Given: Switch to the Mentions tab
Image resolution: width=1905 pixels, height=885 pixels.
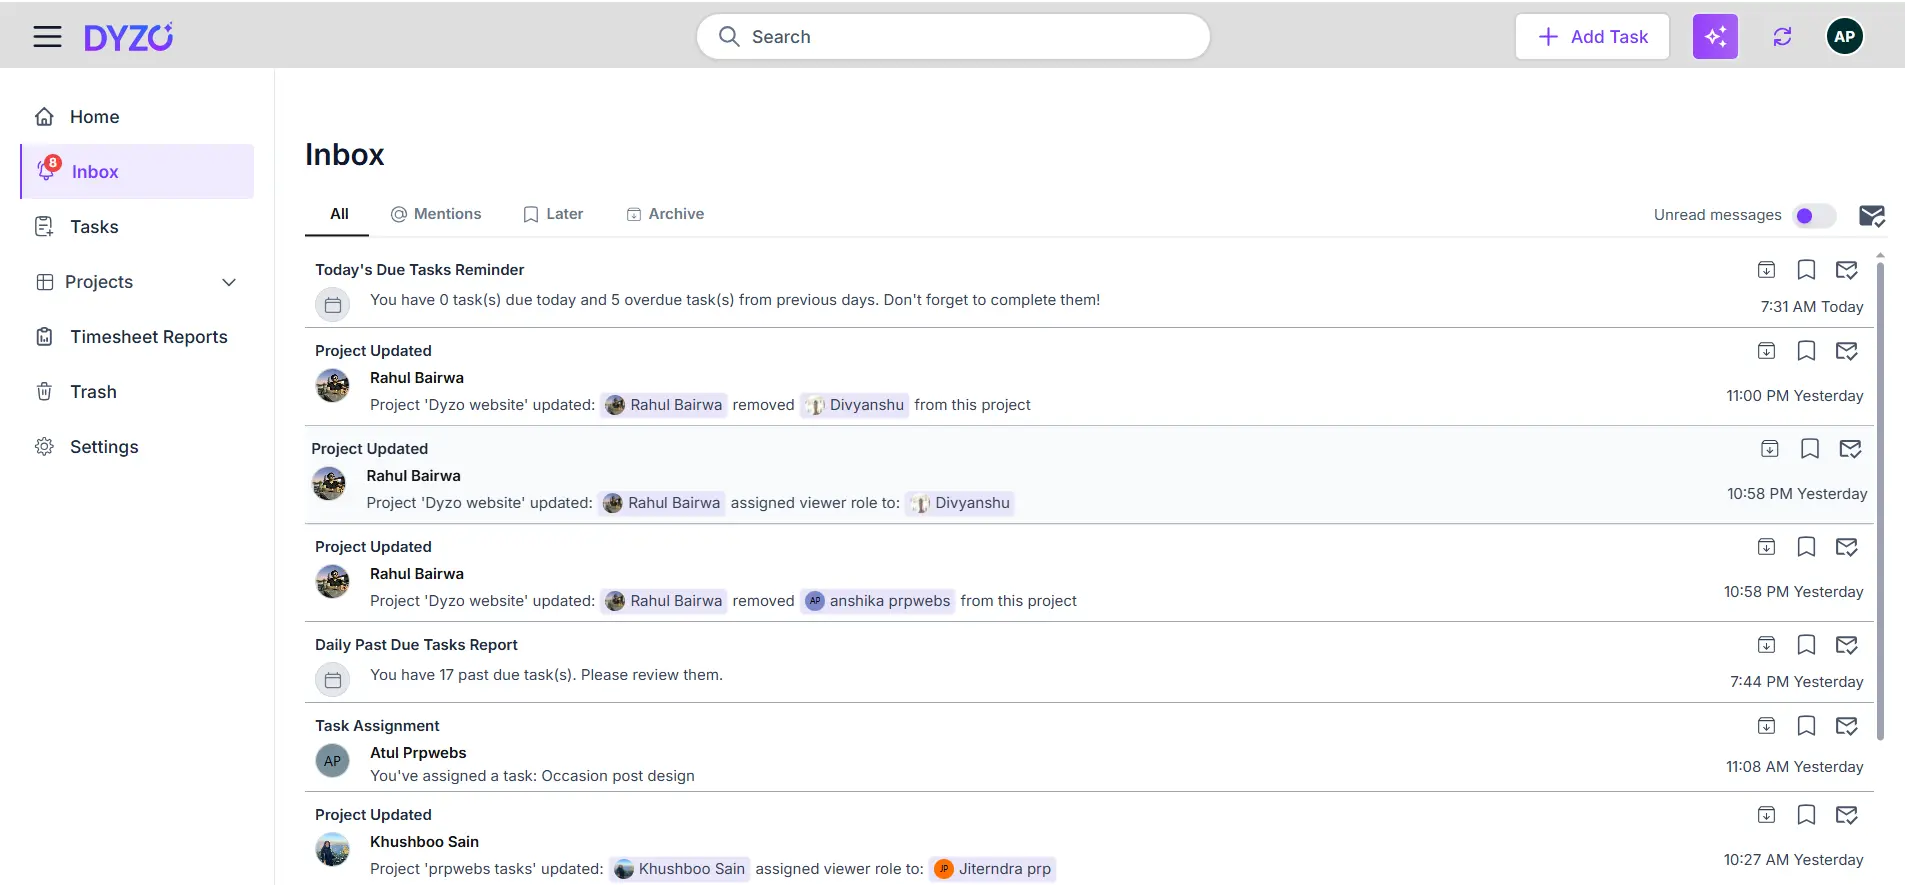Looking at the screenshot, I should click(436, 214).
